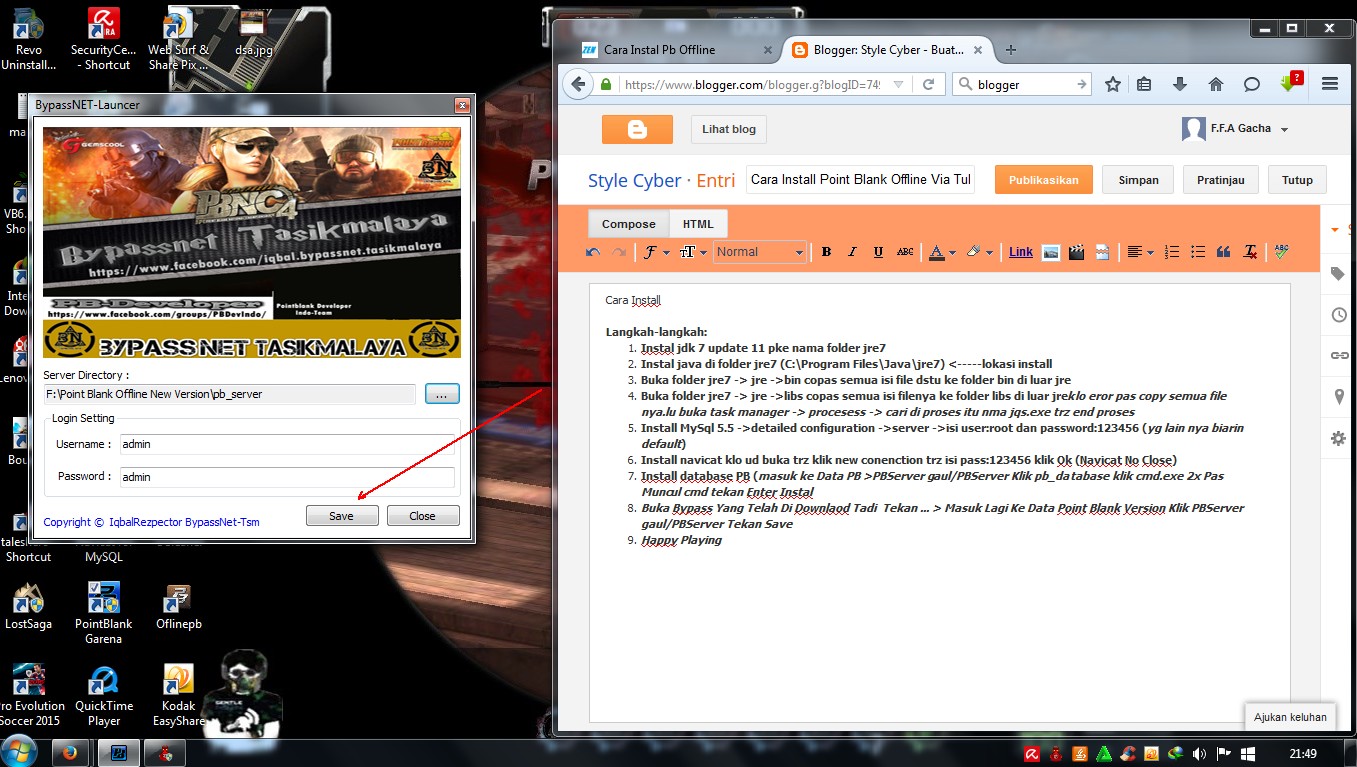Open Location pin in post settings sidebar
The height and width of the screenshot is (767, 1357).
1339,397
